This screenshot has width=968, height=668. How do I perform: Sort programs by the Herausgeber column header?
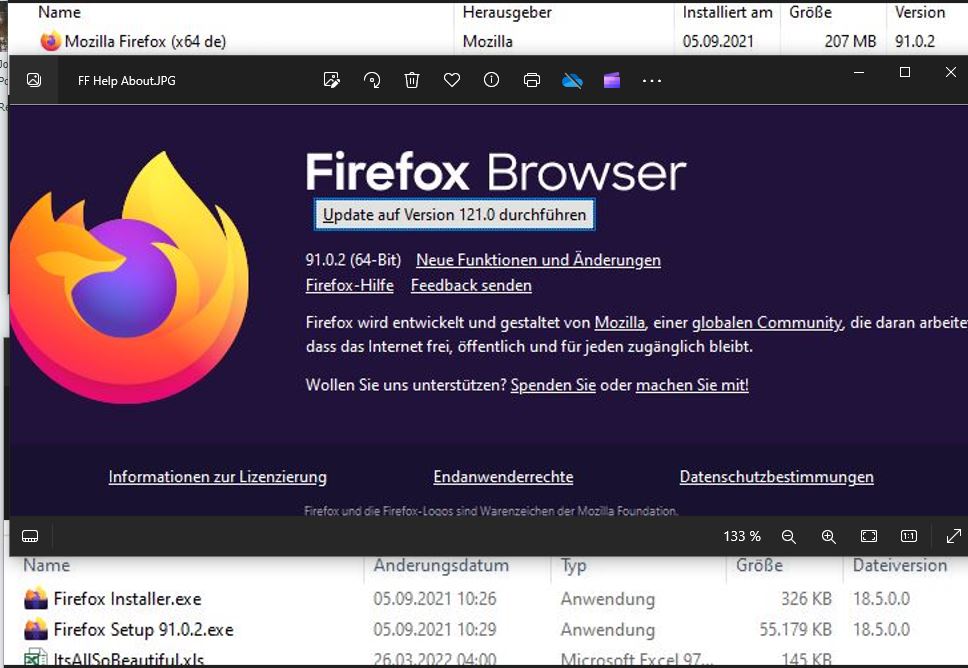(507, 12)
